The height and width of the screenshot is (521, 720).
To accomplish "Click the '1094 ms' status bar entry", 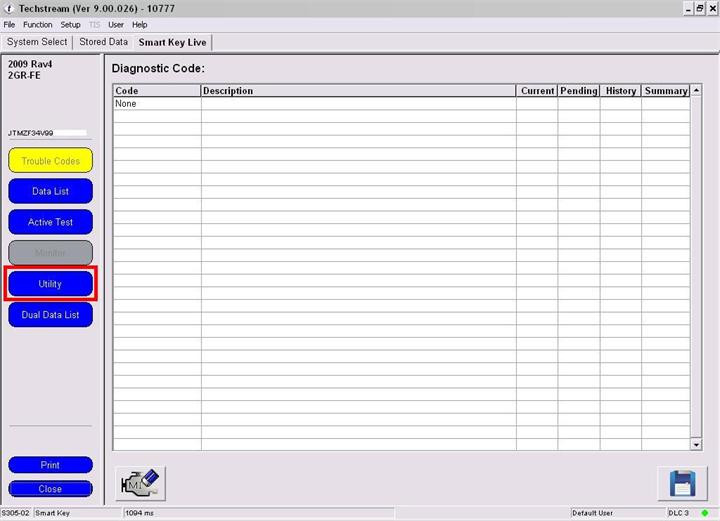I will pyautogui.click(x=139, y=513).
